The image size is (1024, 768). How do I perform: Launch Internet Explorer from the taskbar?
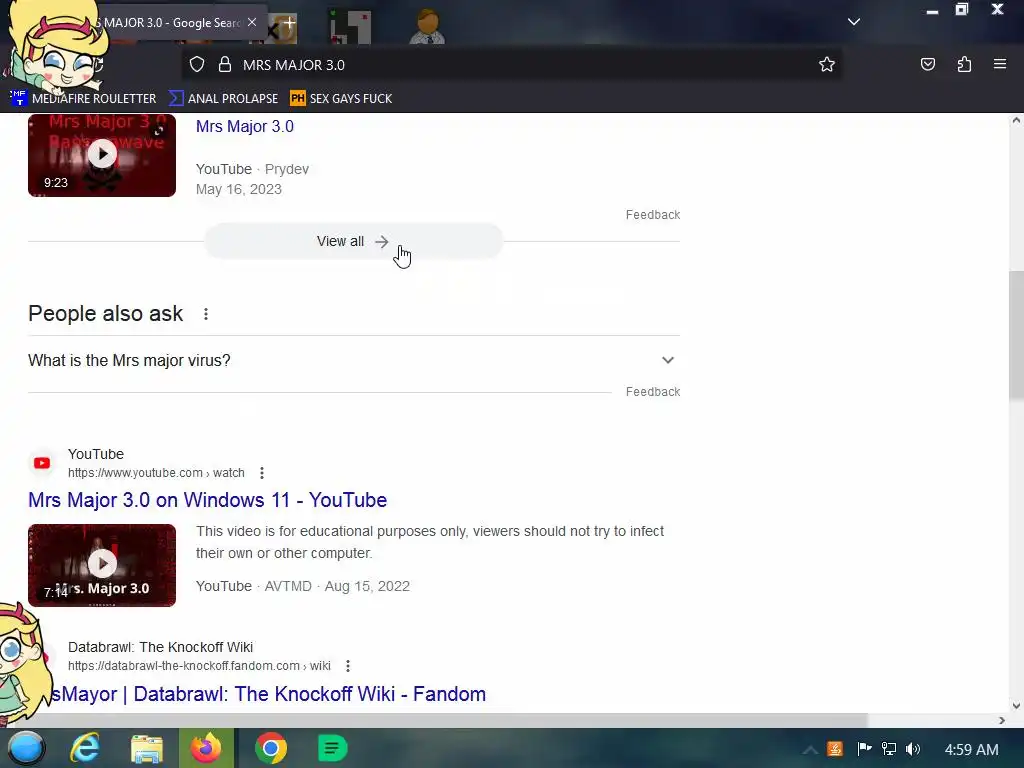click(x=86, y=748)
